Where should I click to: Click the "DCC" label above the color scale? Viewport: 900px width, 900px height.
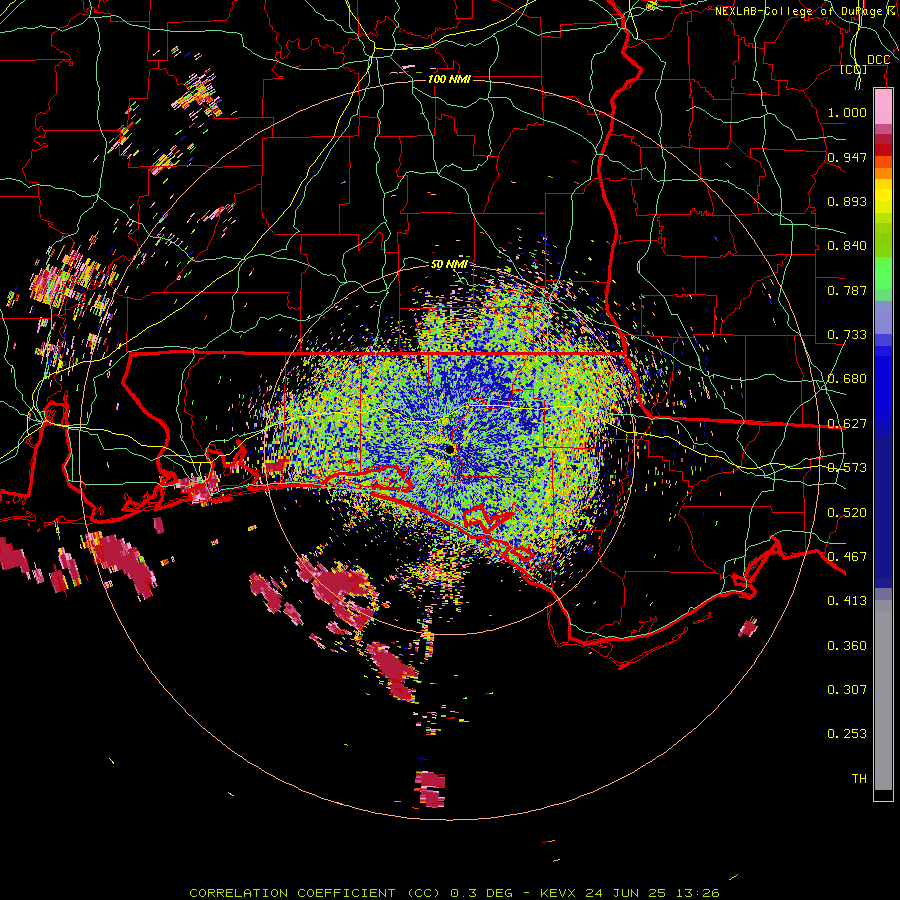[878, 60]
